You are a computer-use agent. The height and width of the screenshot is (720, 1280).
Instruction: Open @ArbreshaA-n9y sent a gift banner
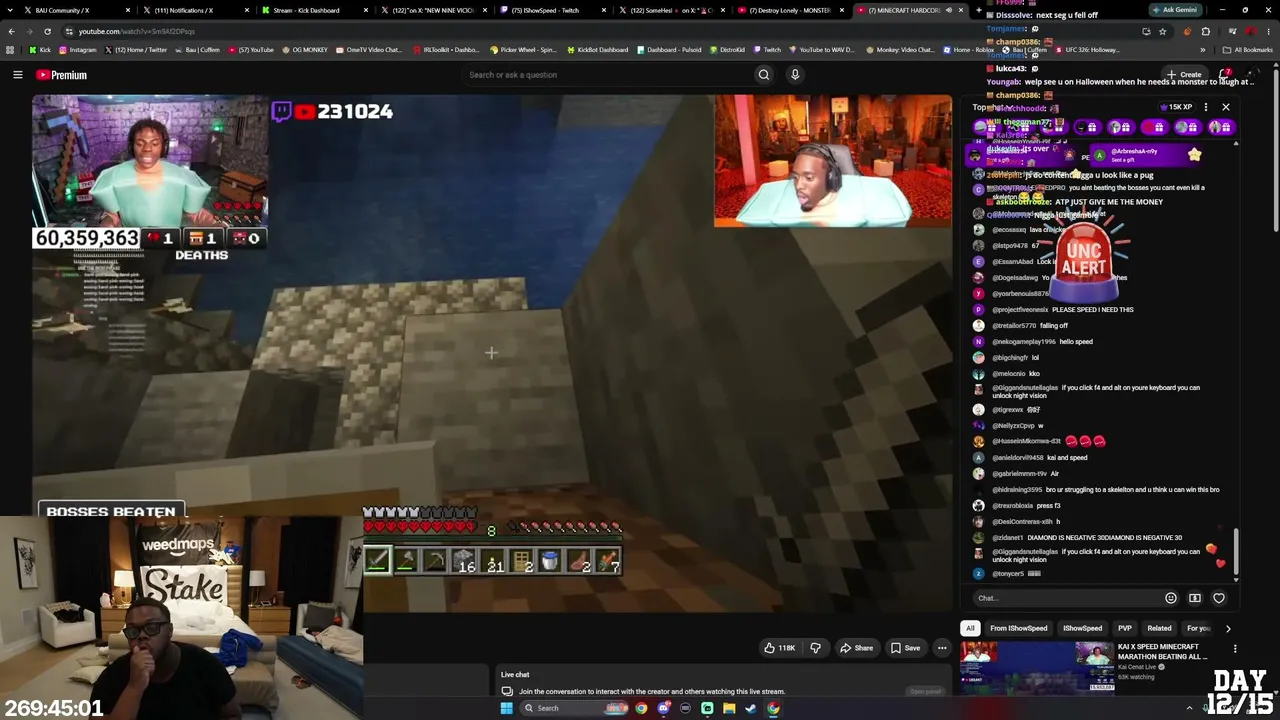coord(1148,155)
